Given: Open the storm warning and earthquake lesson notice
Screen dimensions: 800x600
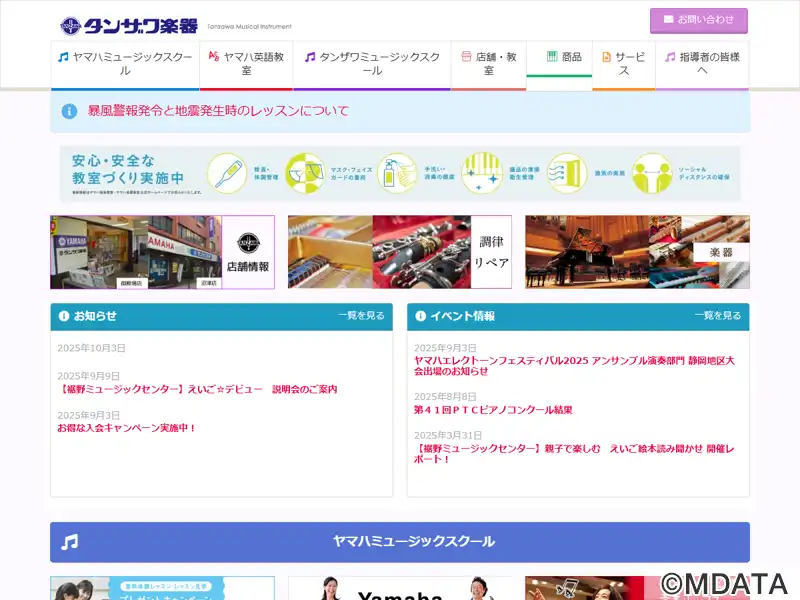Looking at the screenshot, I should 218,111.
